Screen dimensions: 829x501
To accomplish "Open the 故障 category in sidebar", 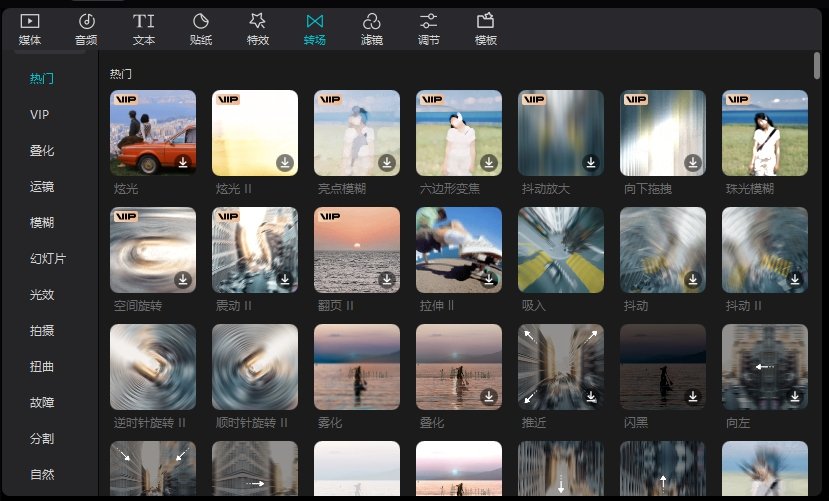I will point(42,402).
